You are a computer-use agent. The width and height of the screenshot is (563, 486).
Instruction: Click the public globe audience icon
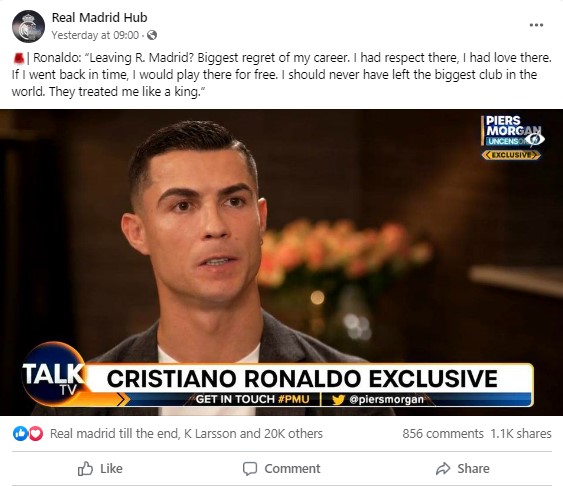pyautogui.click(x=152, y=35)
